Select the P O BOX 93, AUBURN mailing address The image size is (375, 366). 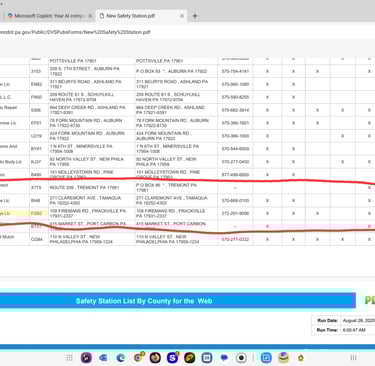click(171, 71)
